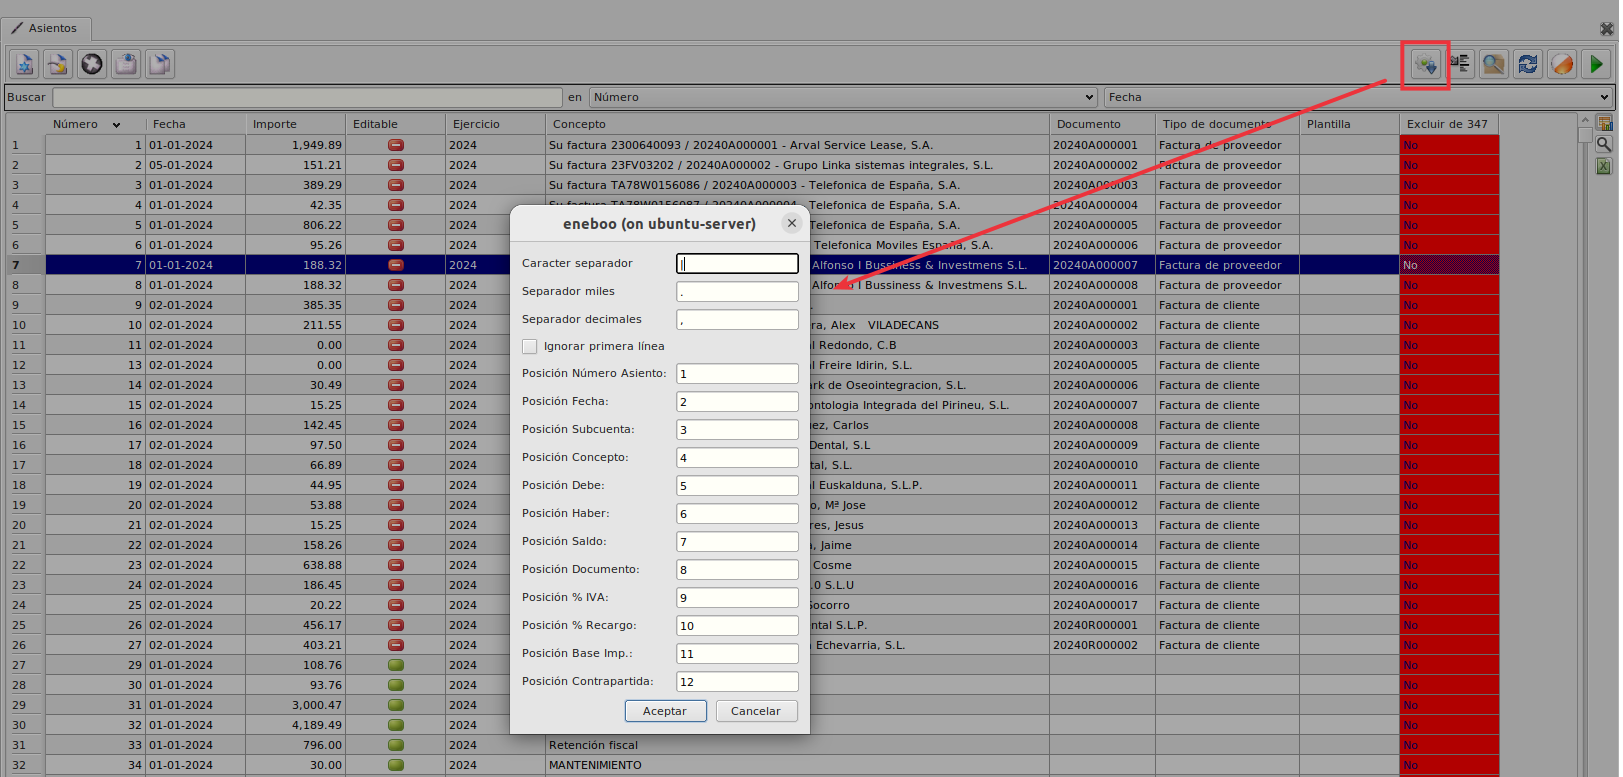The height and width of the screenshot is (777, 1623).
Task: Dismiss the dialog with Cancelar
Action: click(x=756, y=711)
